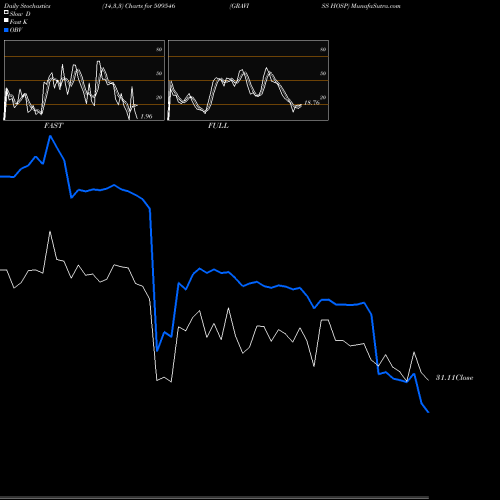Screen dimensions: 500x500
Task: Click the 'FULL' chart label
Action: (218, 126)
